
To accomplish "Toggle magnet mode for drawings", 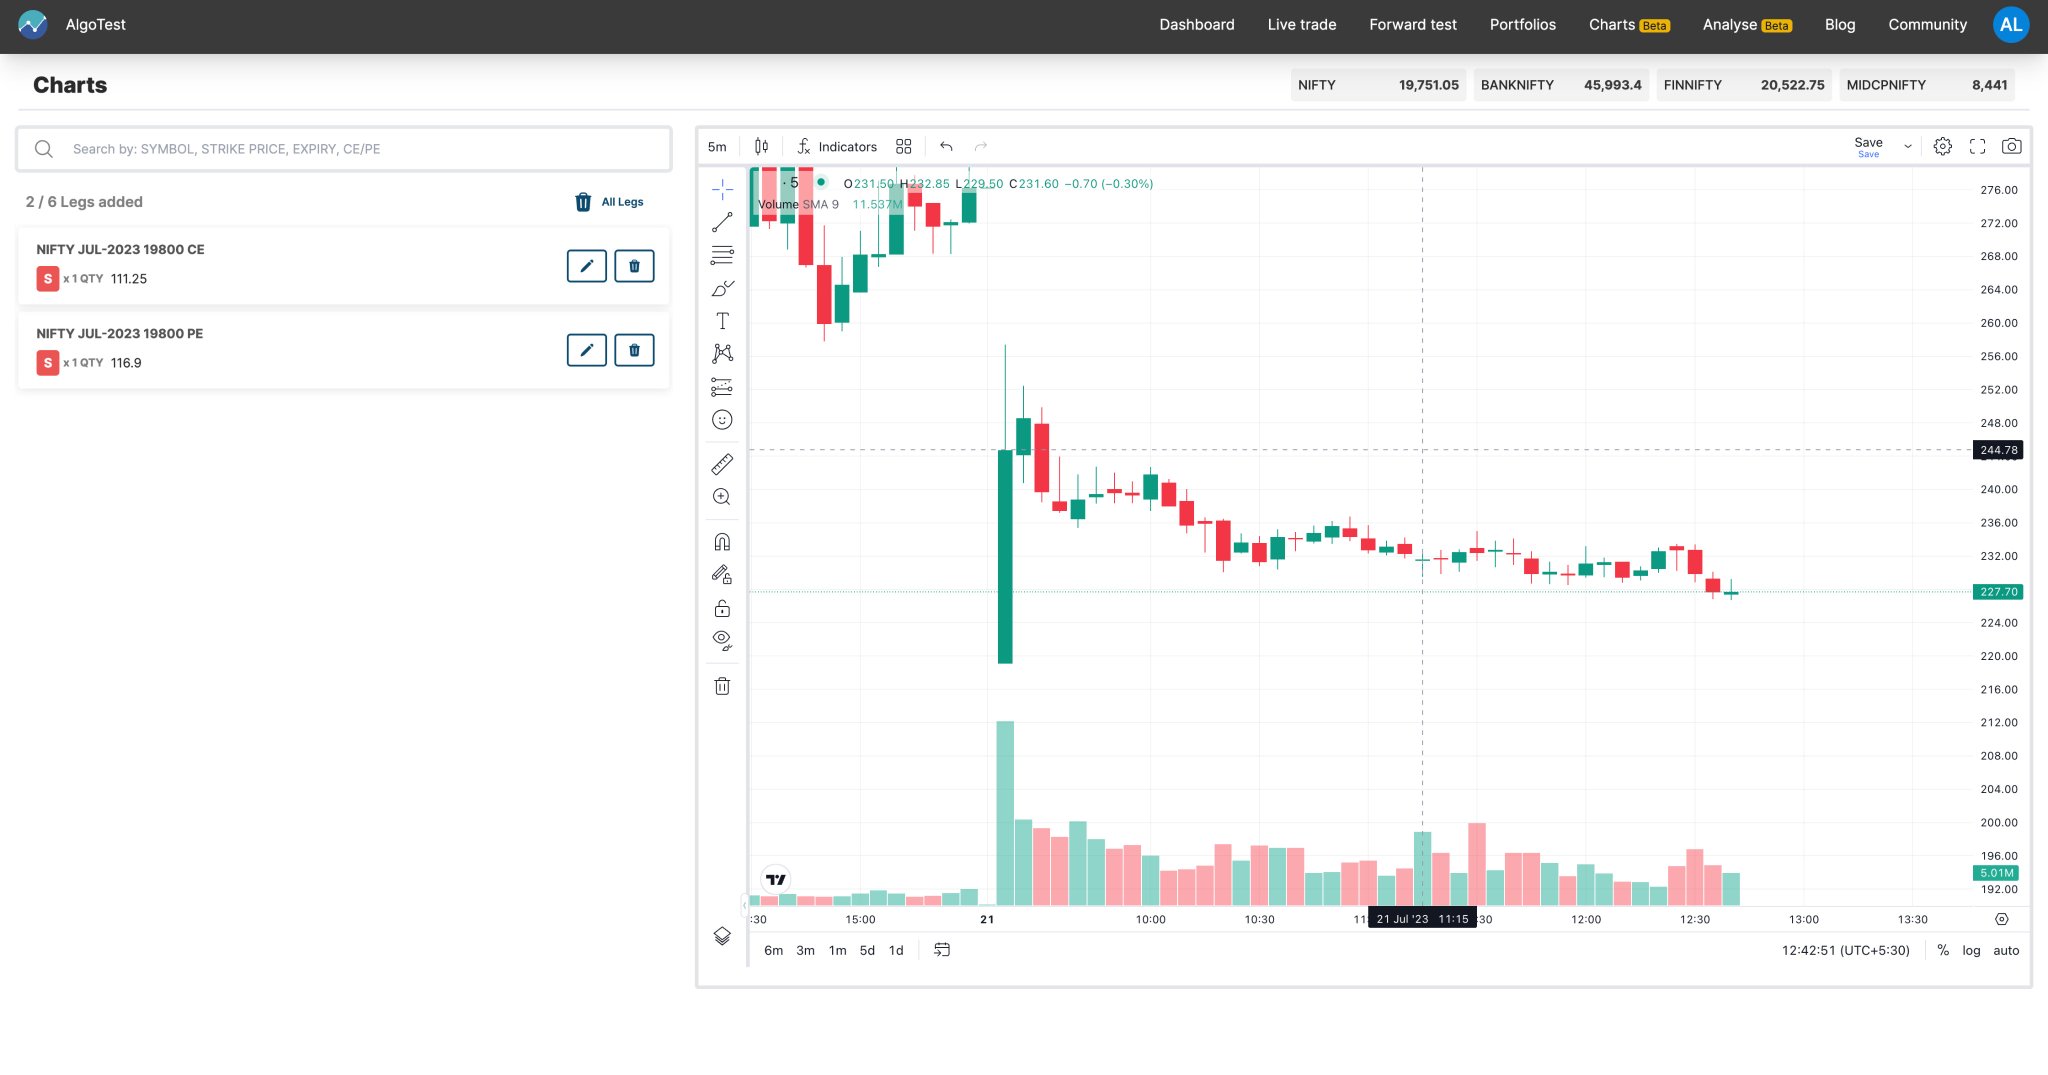I will [722, 542].
